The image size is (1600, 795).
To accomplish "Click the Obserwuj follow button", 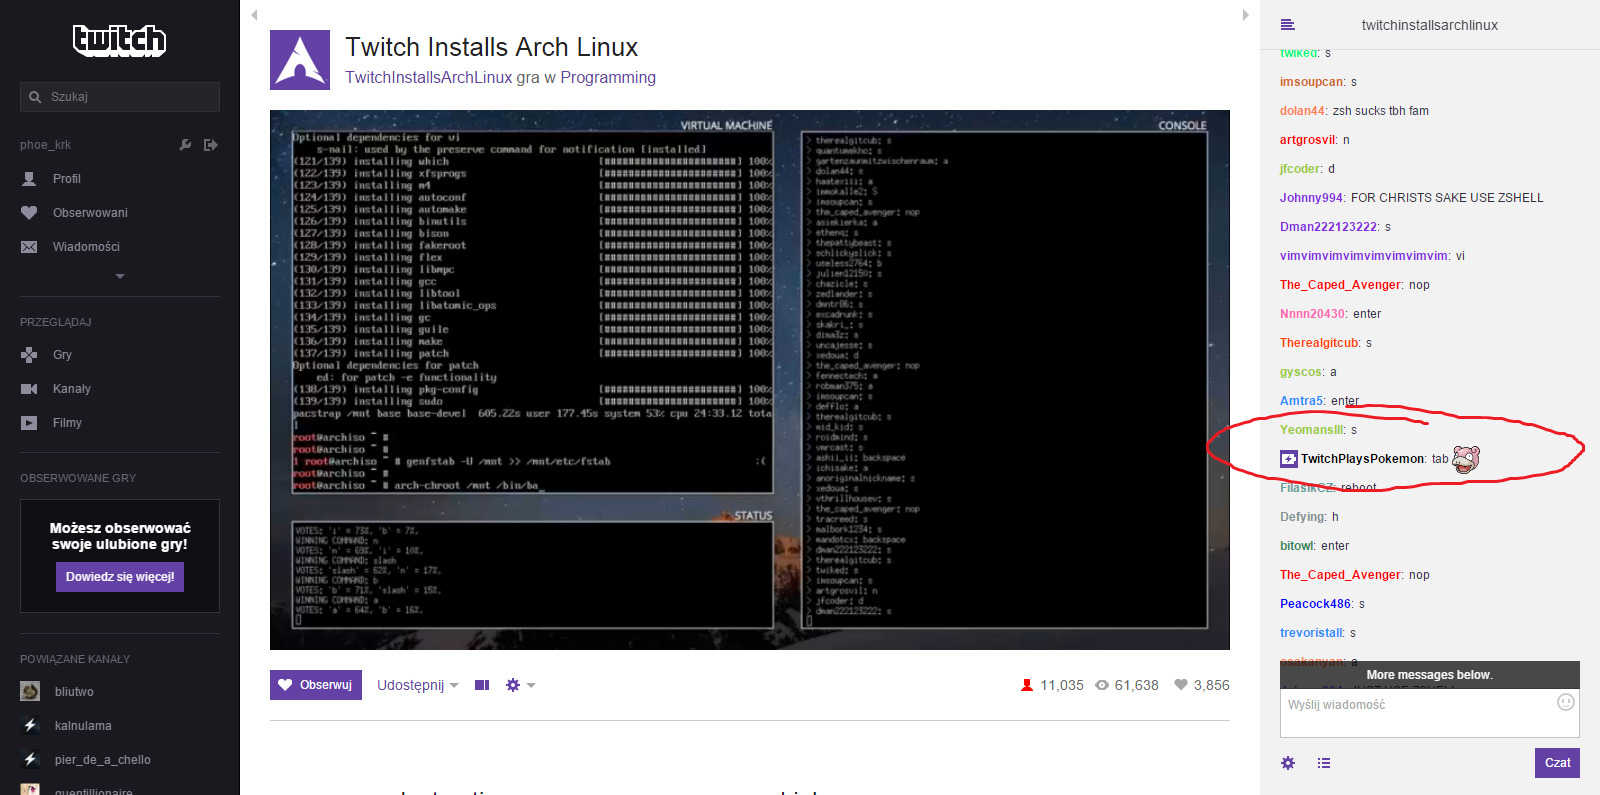I will tap(316, 685).
